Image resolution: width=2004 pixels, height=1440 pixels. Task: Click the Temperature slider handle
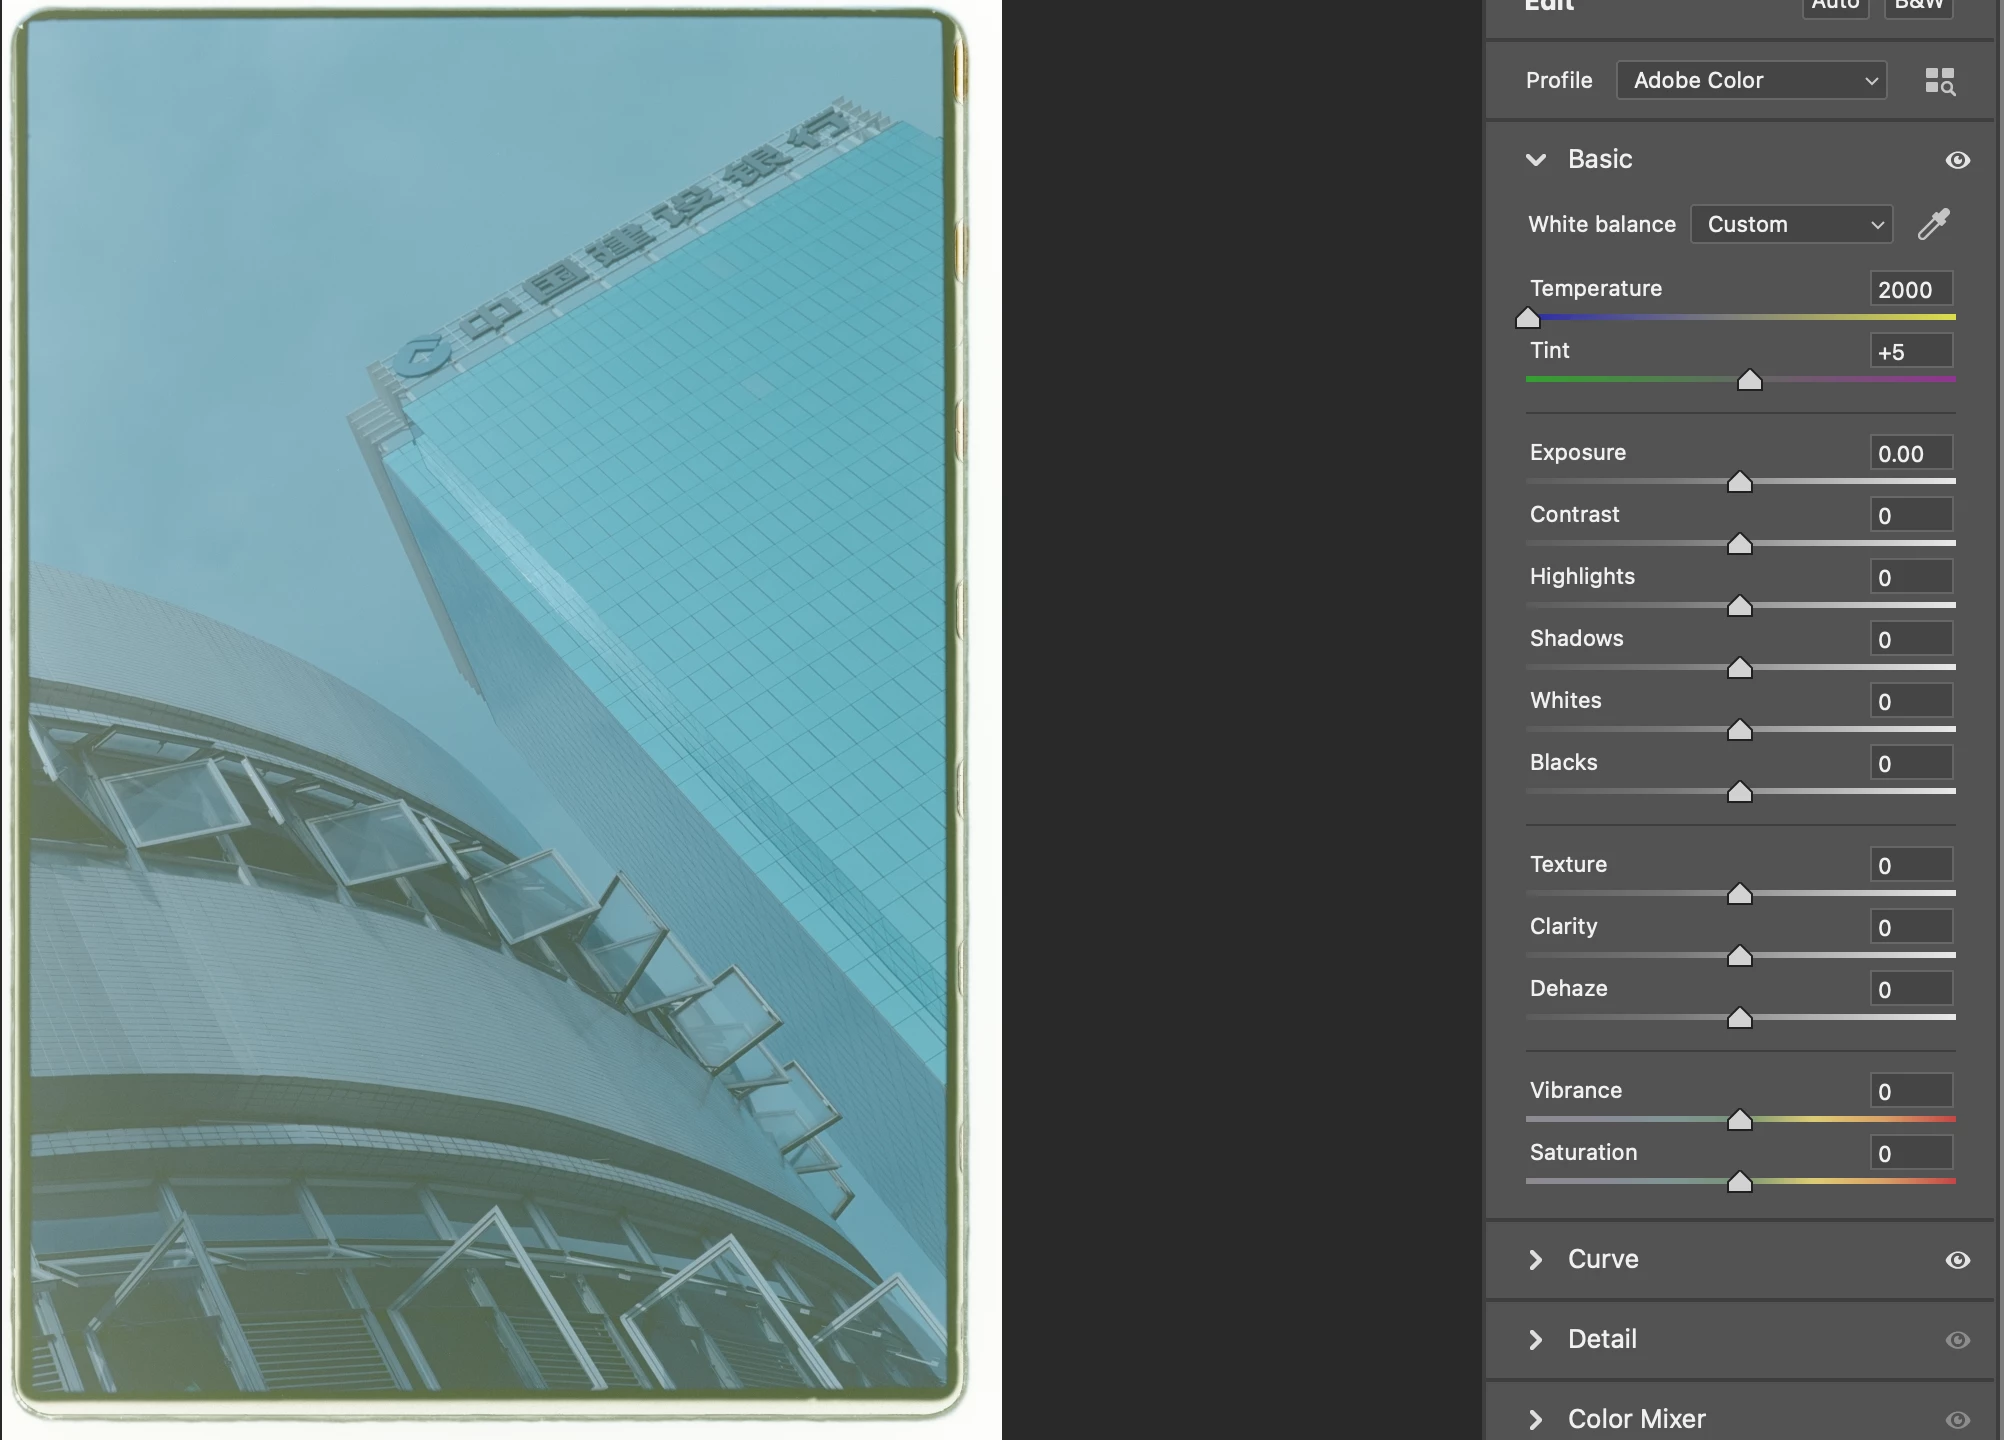point(1528,319)
